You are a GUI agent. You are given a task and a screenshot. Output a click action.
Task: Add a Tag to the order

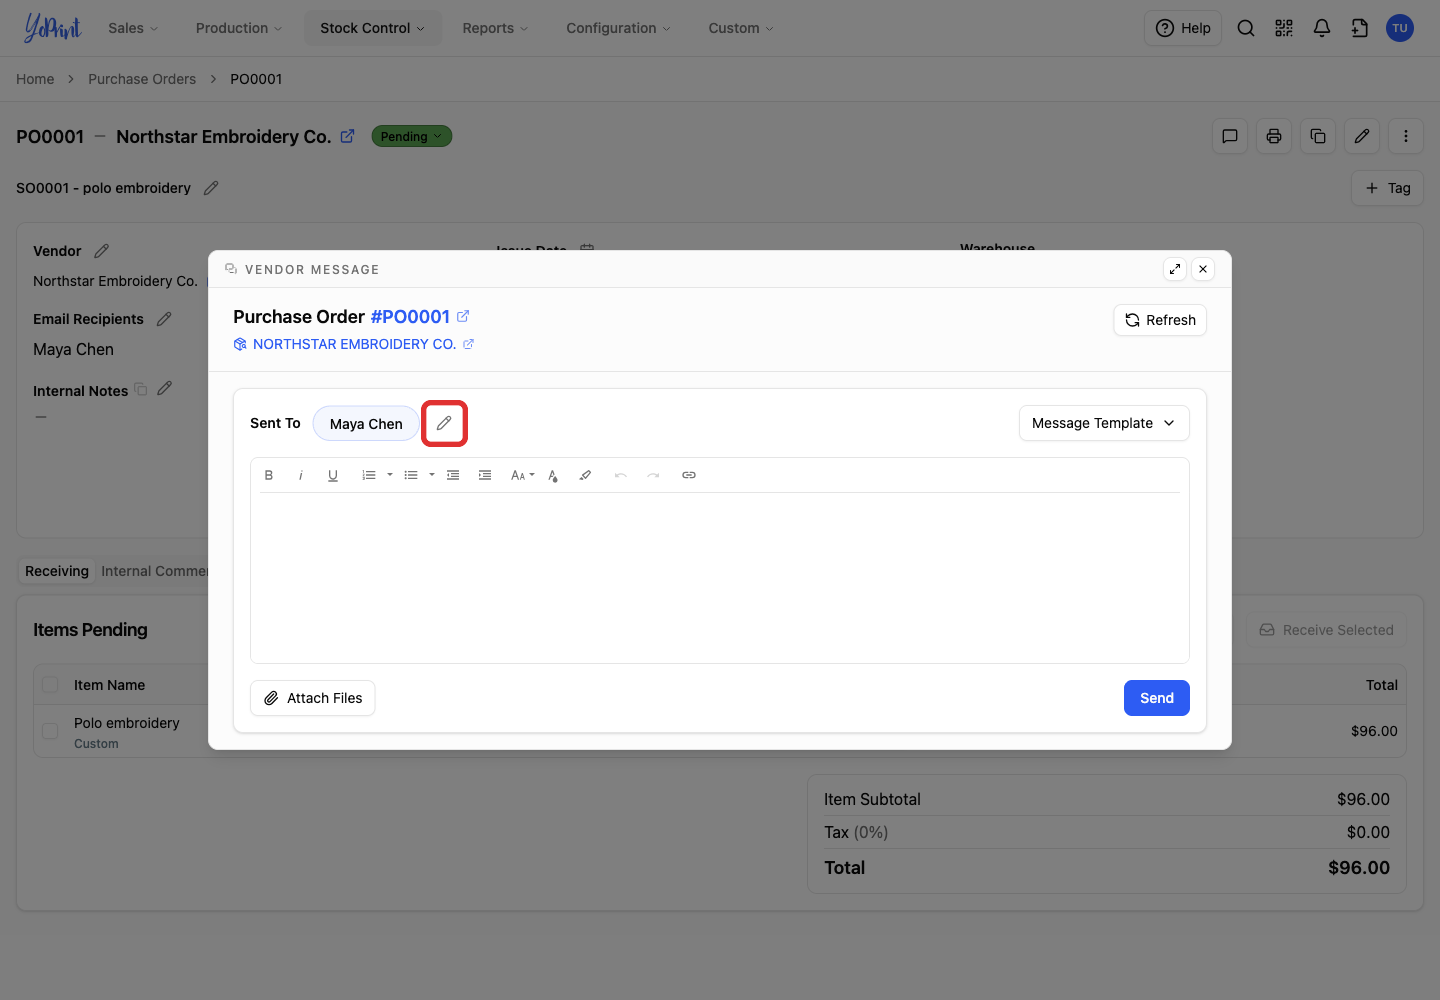point(1387,188)
